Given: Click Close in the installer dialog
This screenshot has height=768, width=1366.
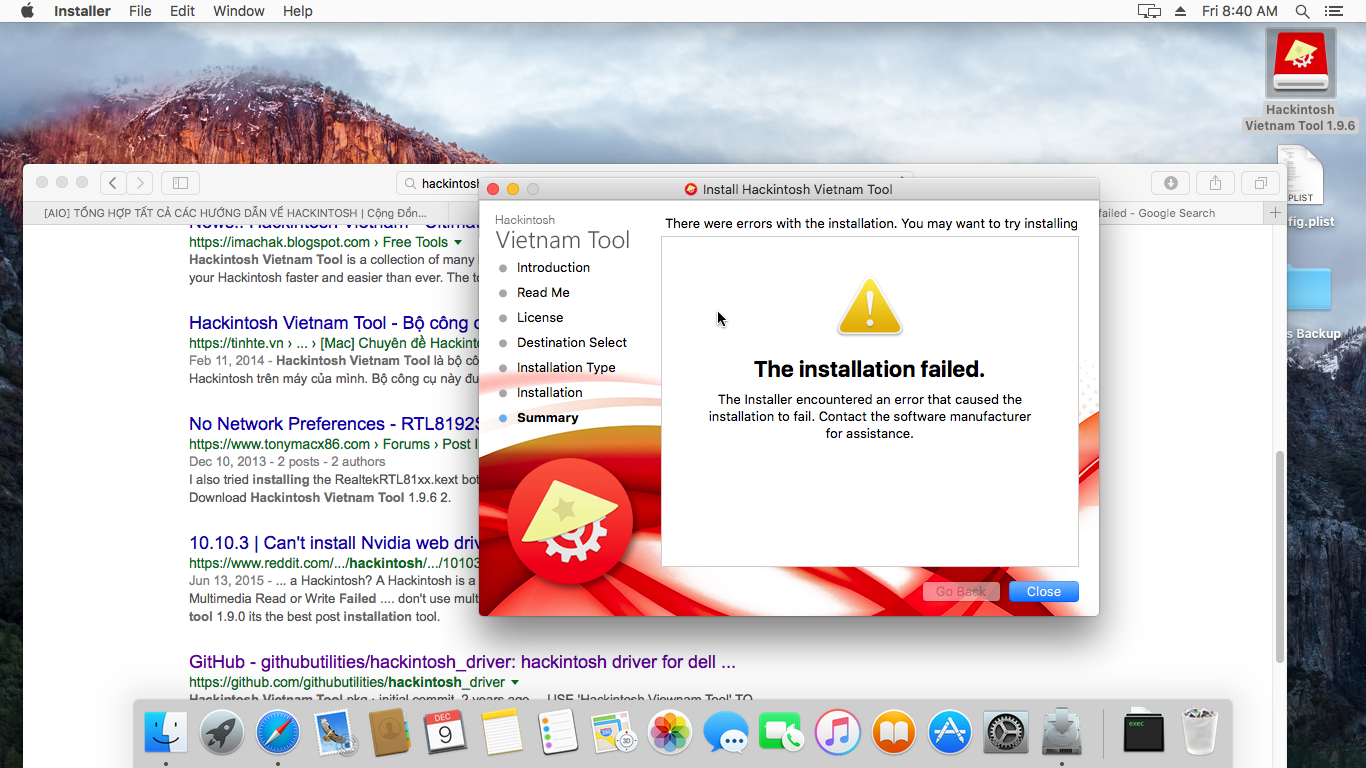Looking at the screenshot, I should tap(1043, 591).
